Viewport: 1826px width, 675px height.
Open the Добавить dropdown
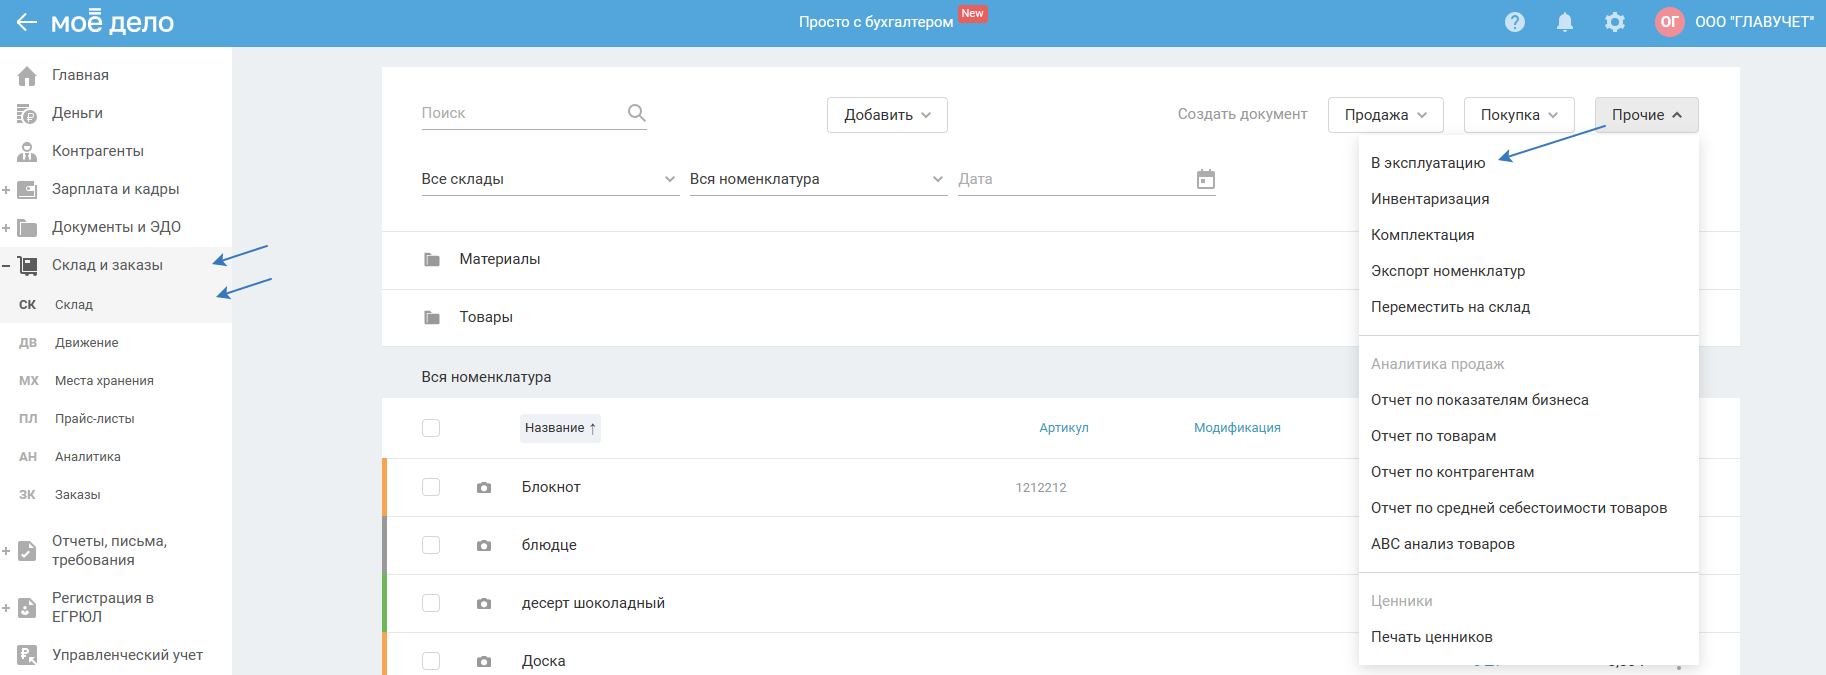(887, 115)
